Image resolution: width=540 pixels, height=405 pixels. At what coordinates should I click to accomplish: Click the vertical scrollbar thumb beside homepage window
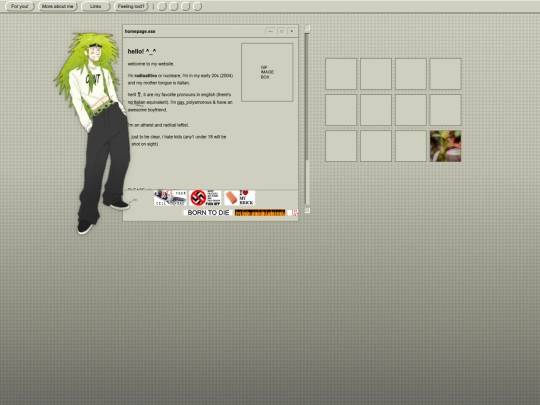307,96
